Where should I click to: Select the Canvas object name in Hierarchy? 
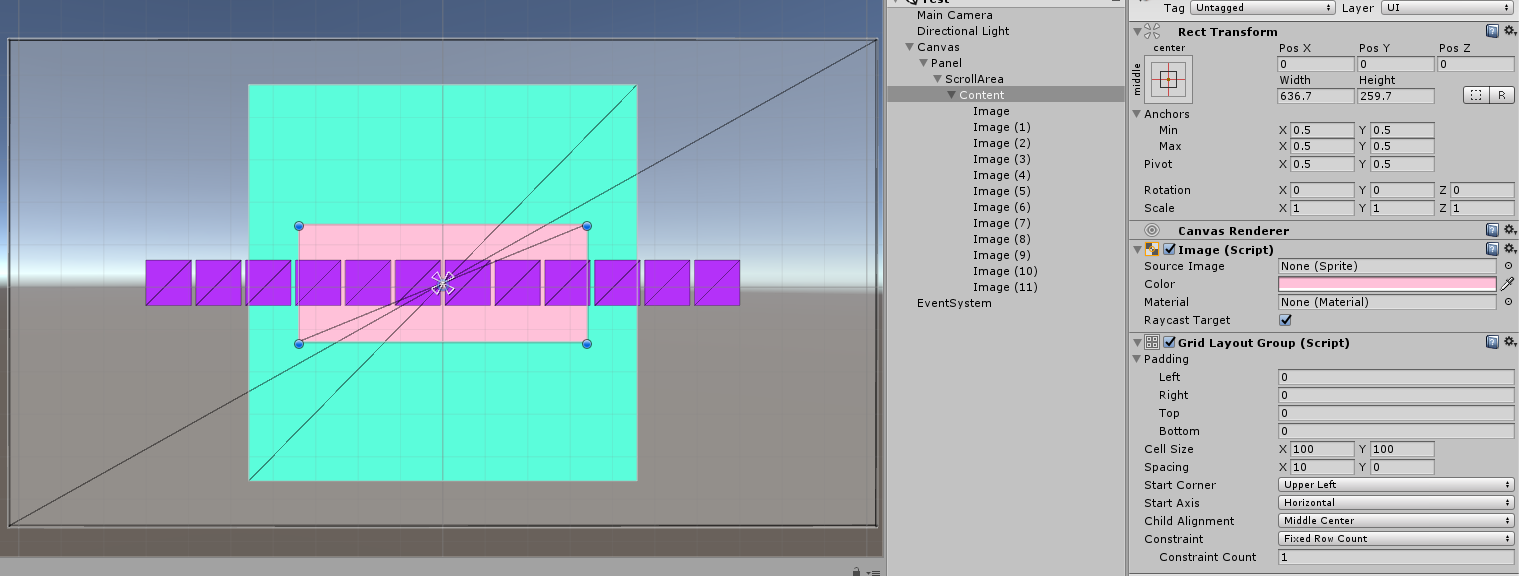click(x=938, y=47)
